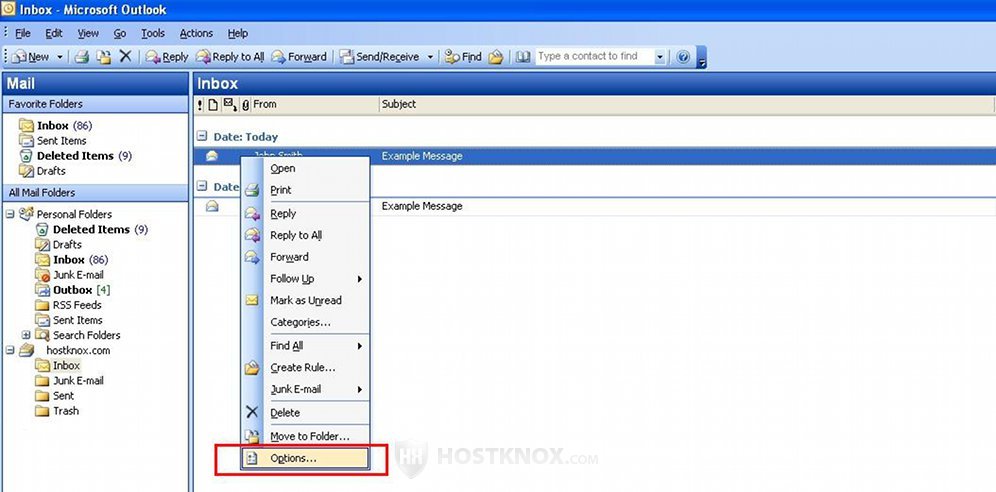The width and height of the screenshot is (996, 492).
Task: Click the Reply button in the toolbar
Action: [x=166, y=57]
